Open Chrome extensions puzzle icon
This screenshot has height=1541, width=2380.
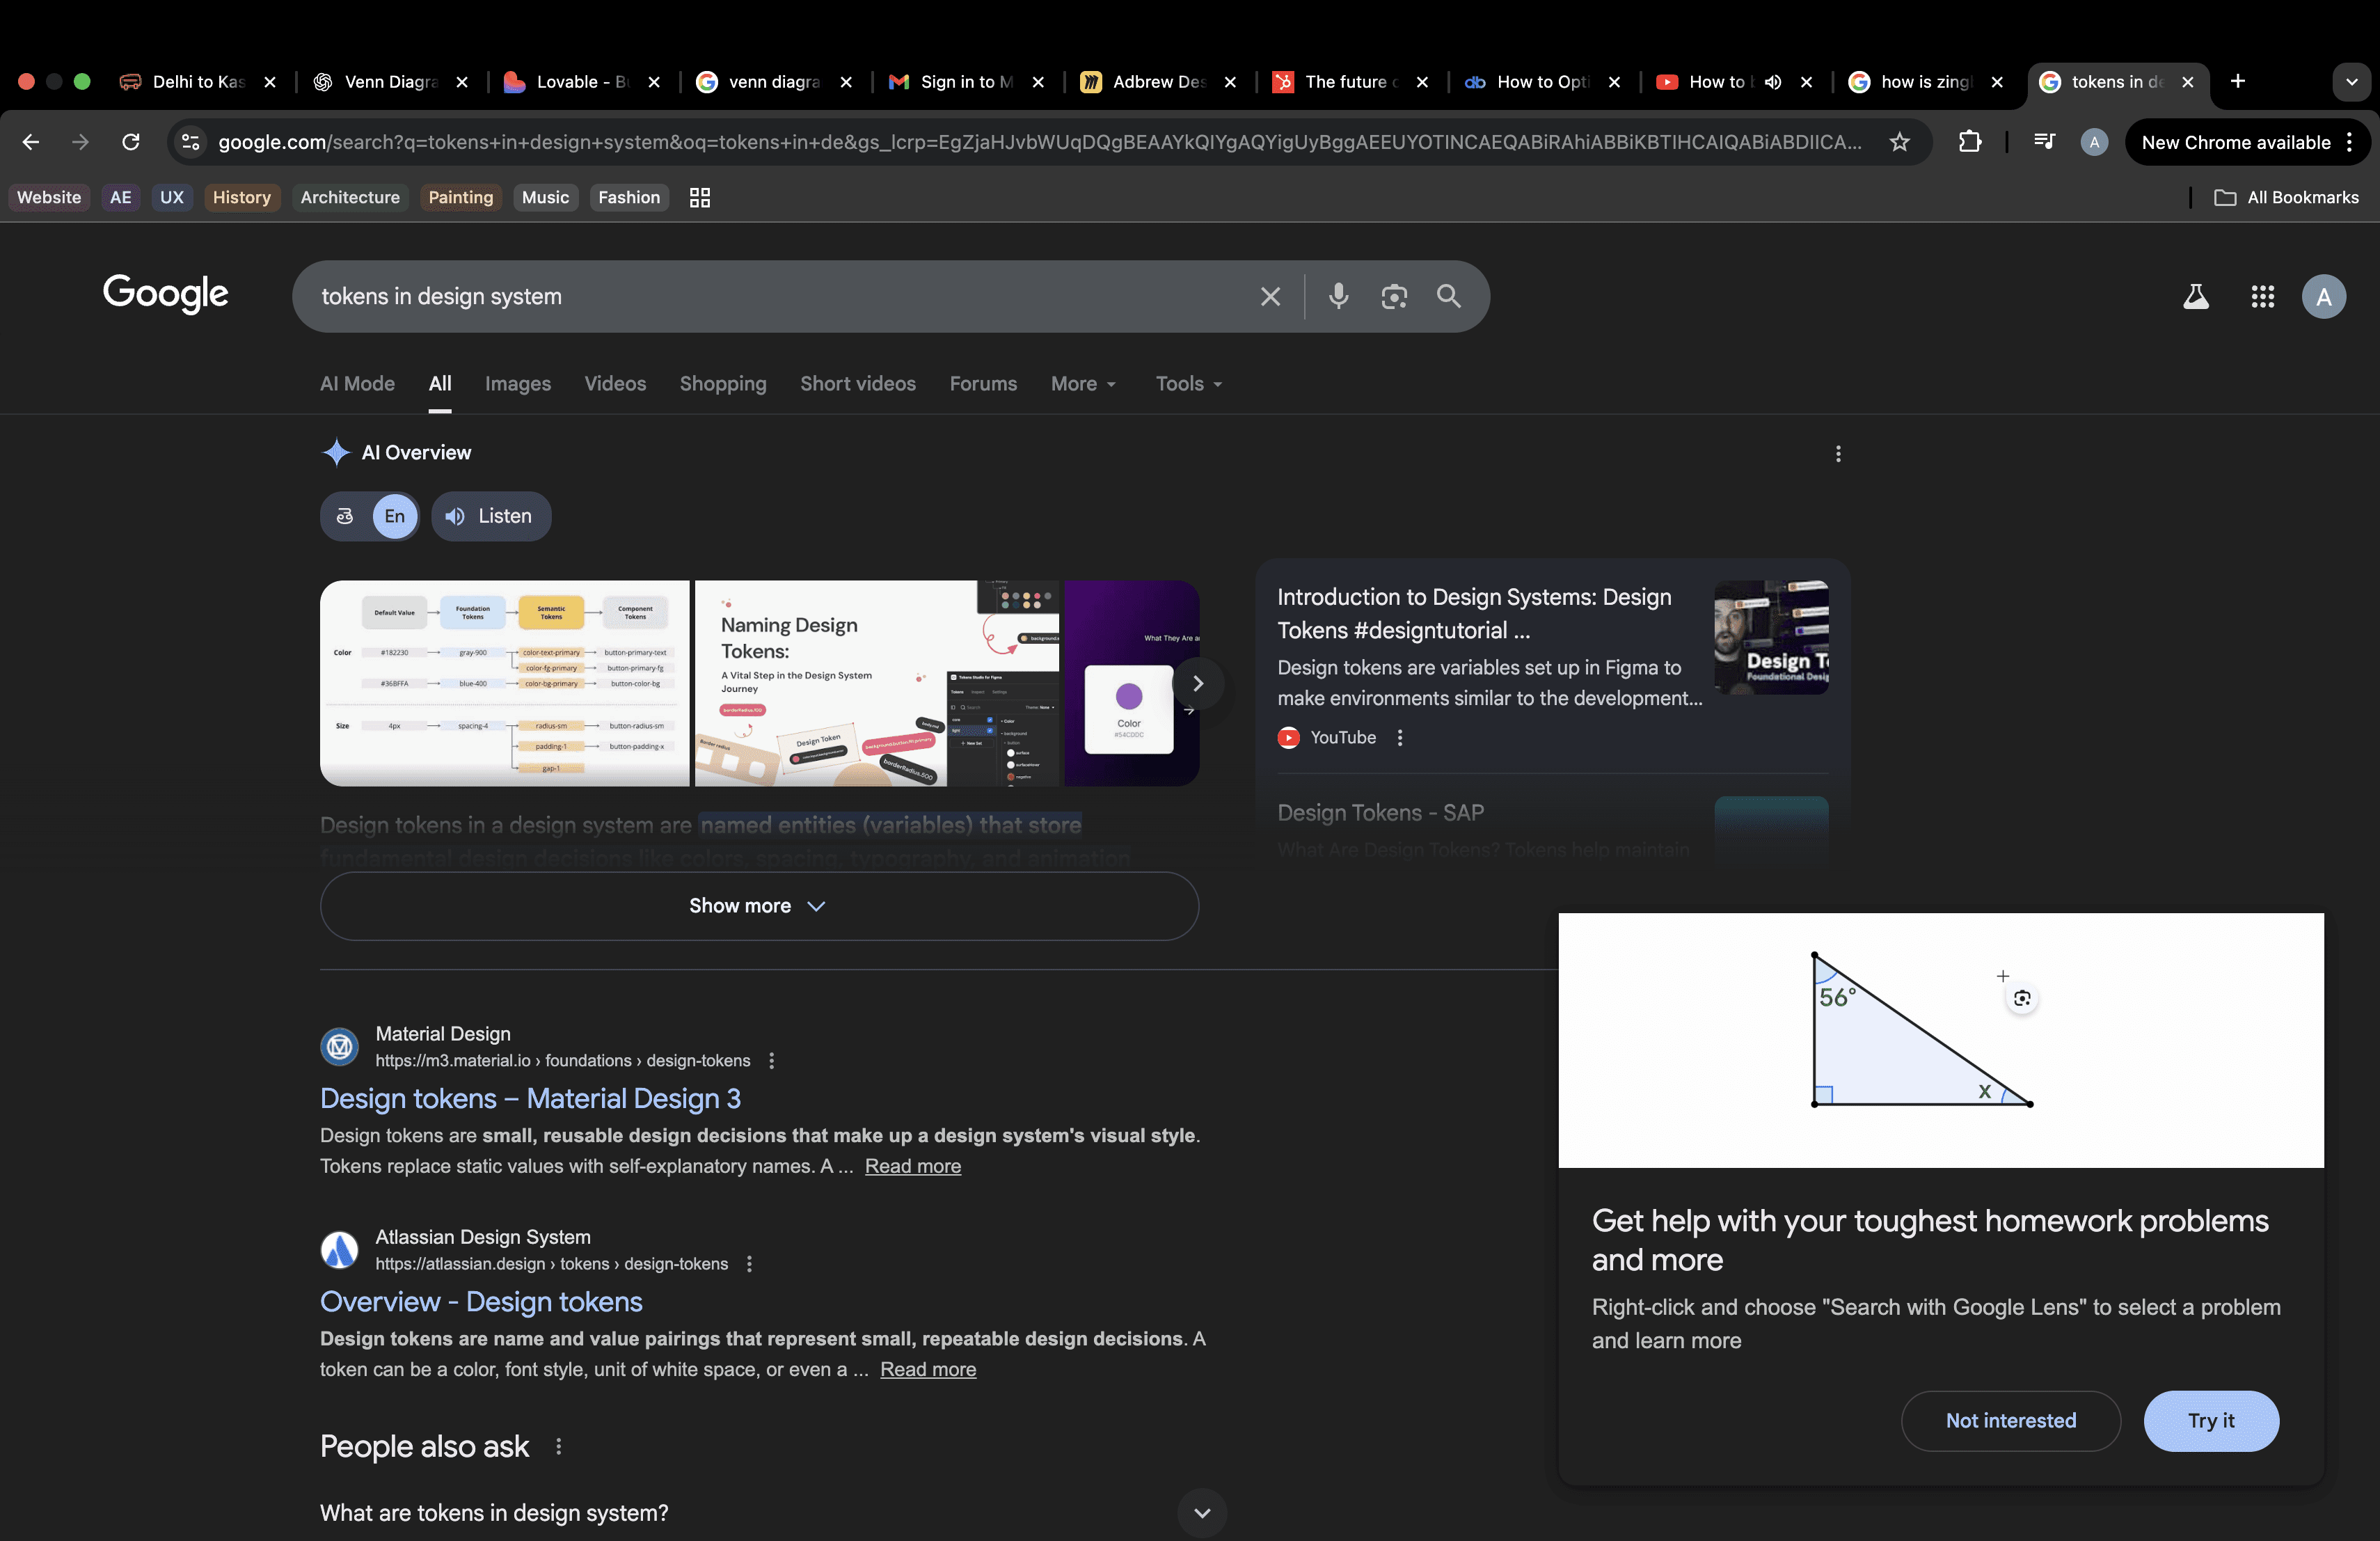[1969, 142]
